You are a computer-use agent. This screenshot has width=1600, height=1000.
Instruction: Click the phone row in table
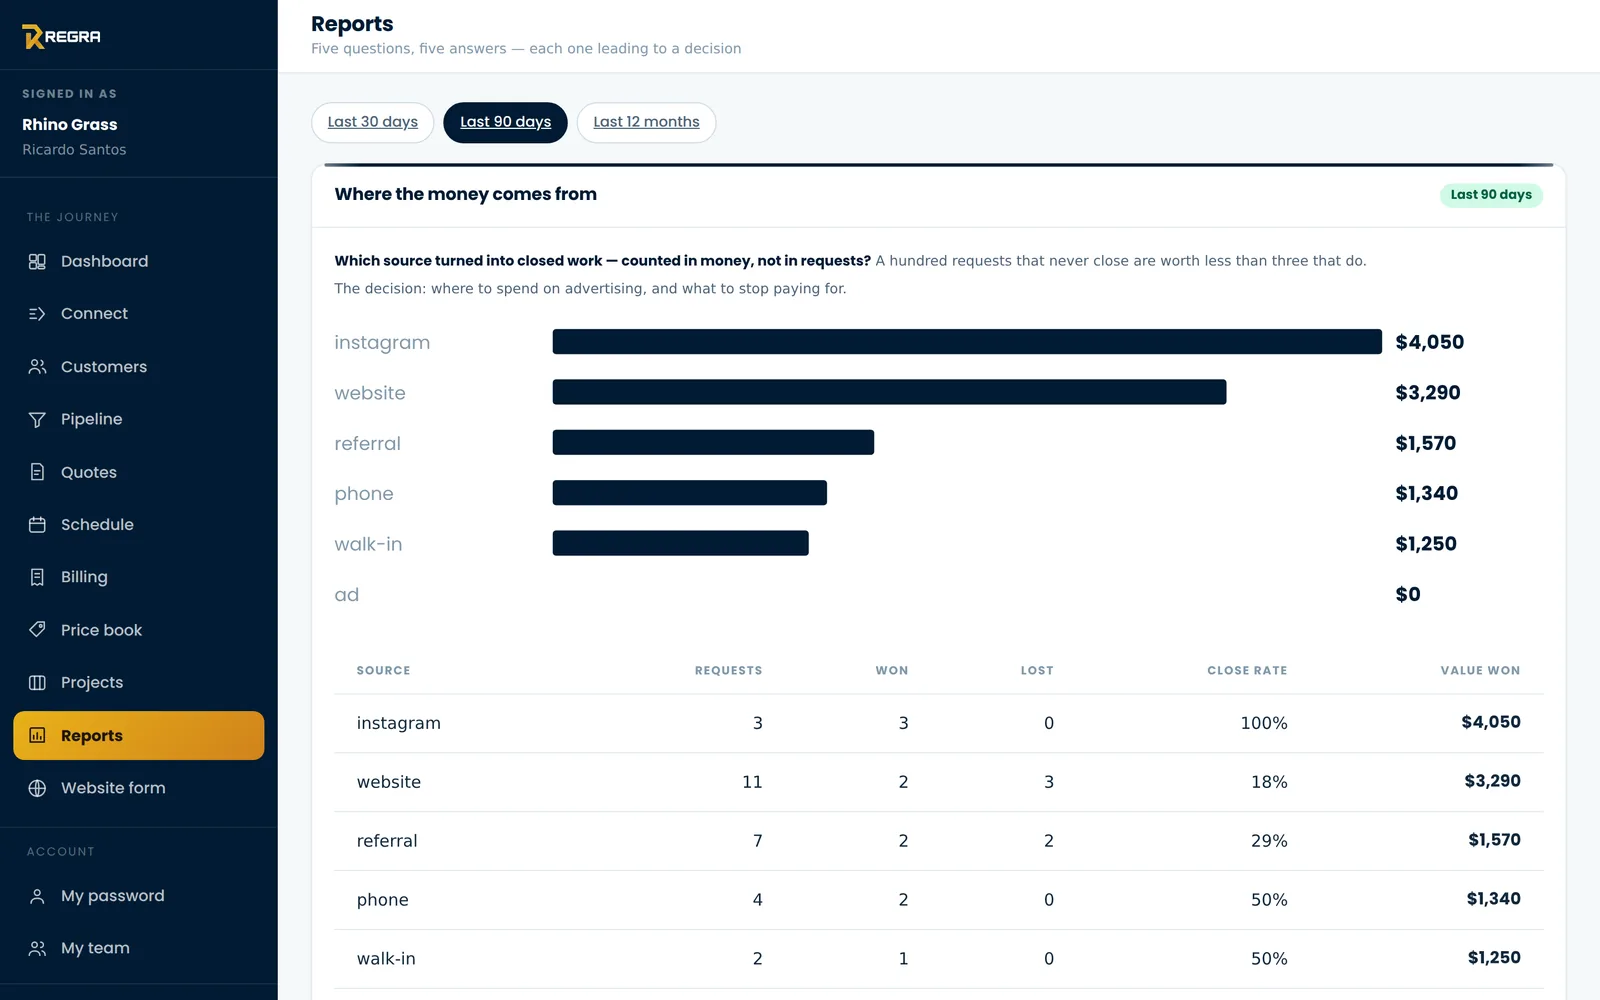[939, 900]
